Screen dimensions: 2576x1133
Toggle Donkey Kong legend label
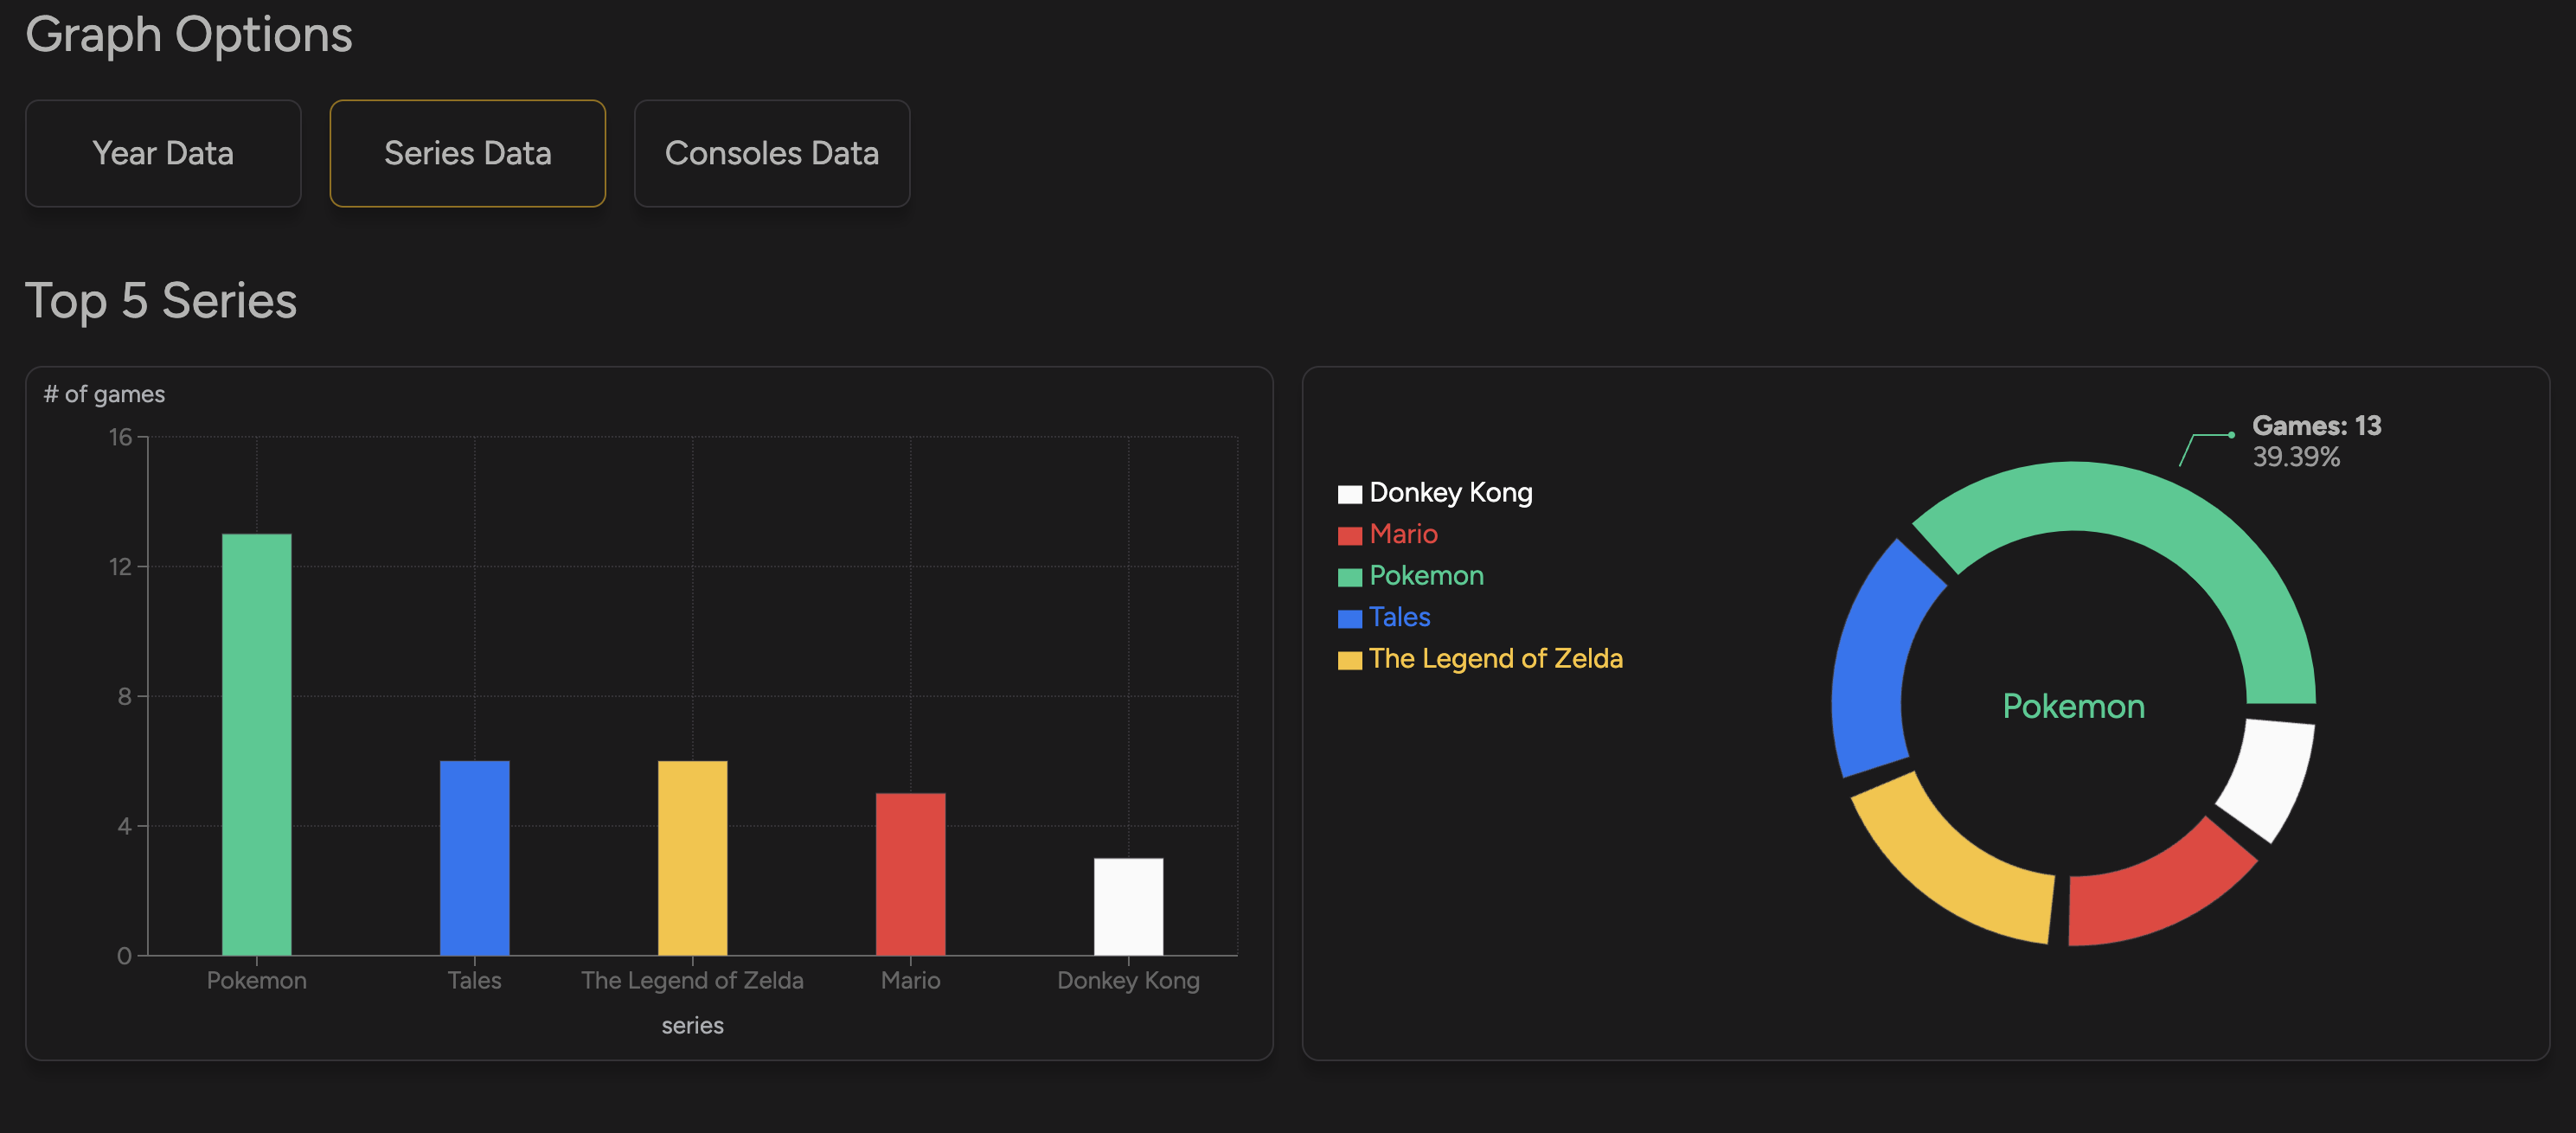click(1450, 493)
